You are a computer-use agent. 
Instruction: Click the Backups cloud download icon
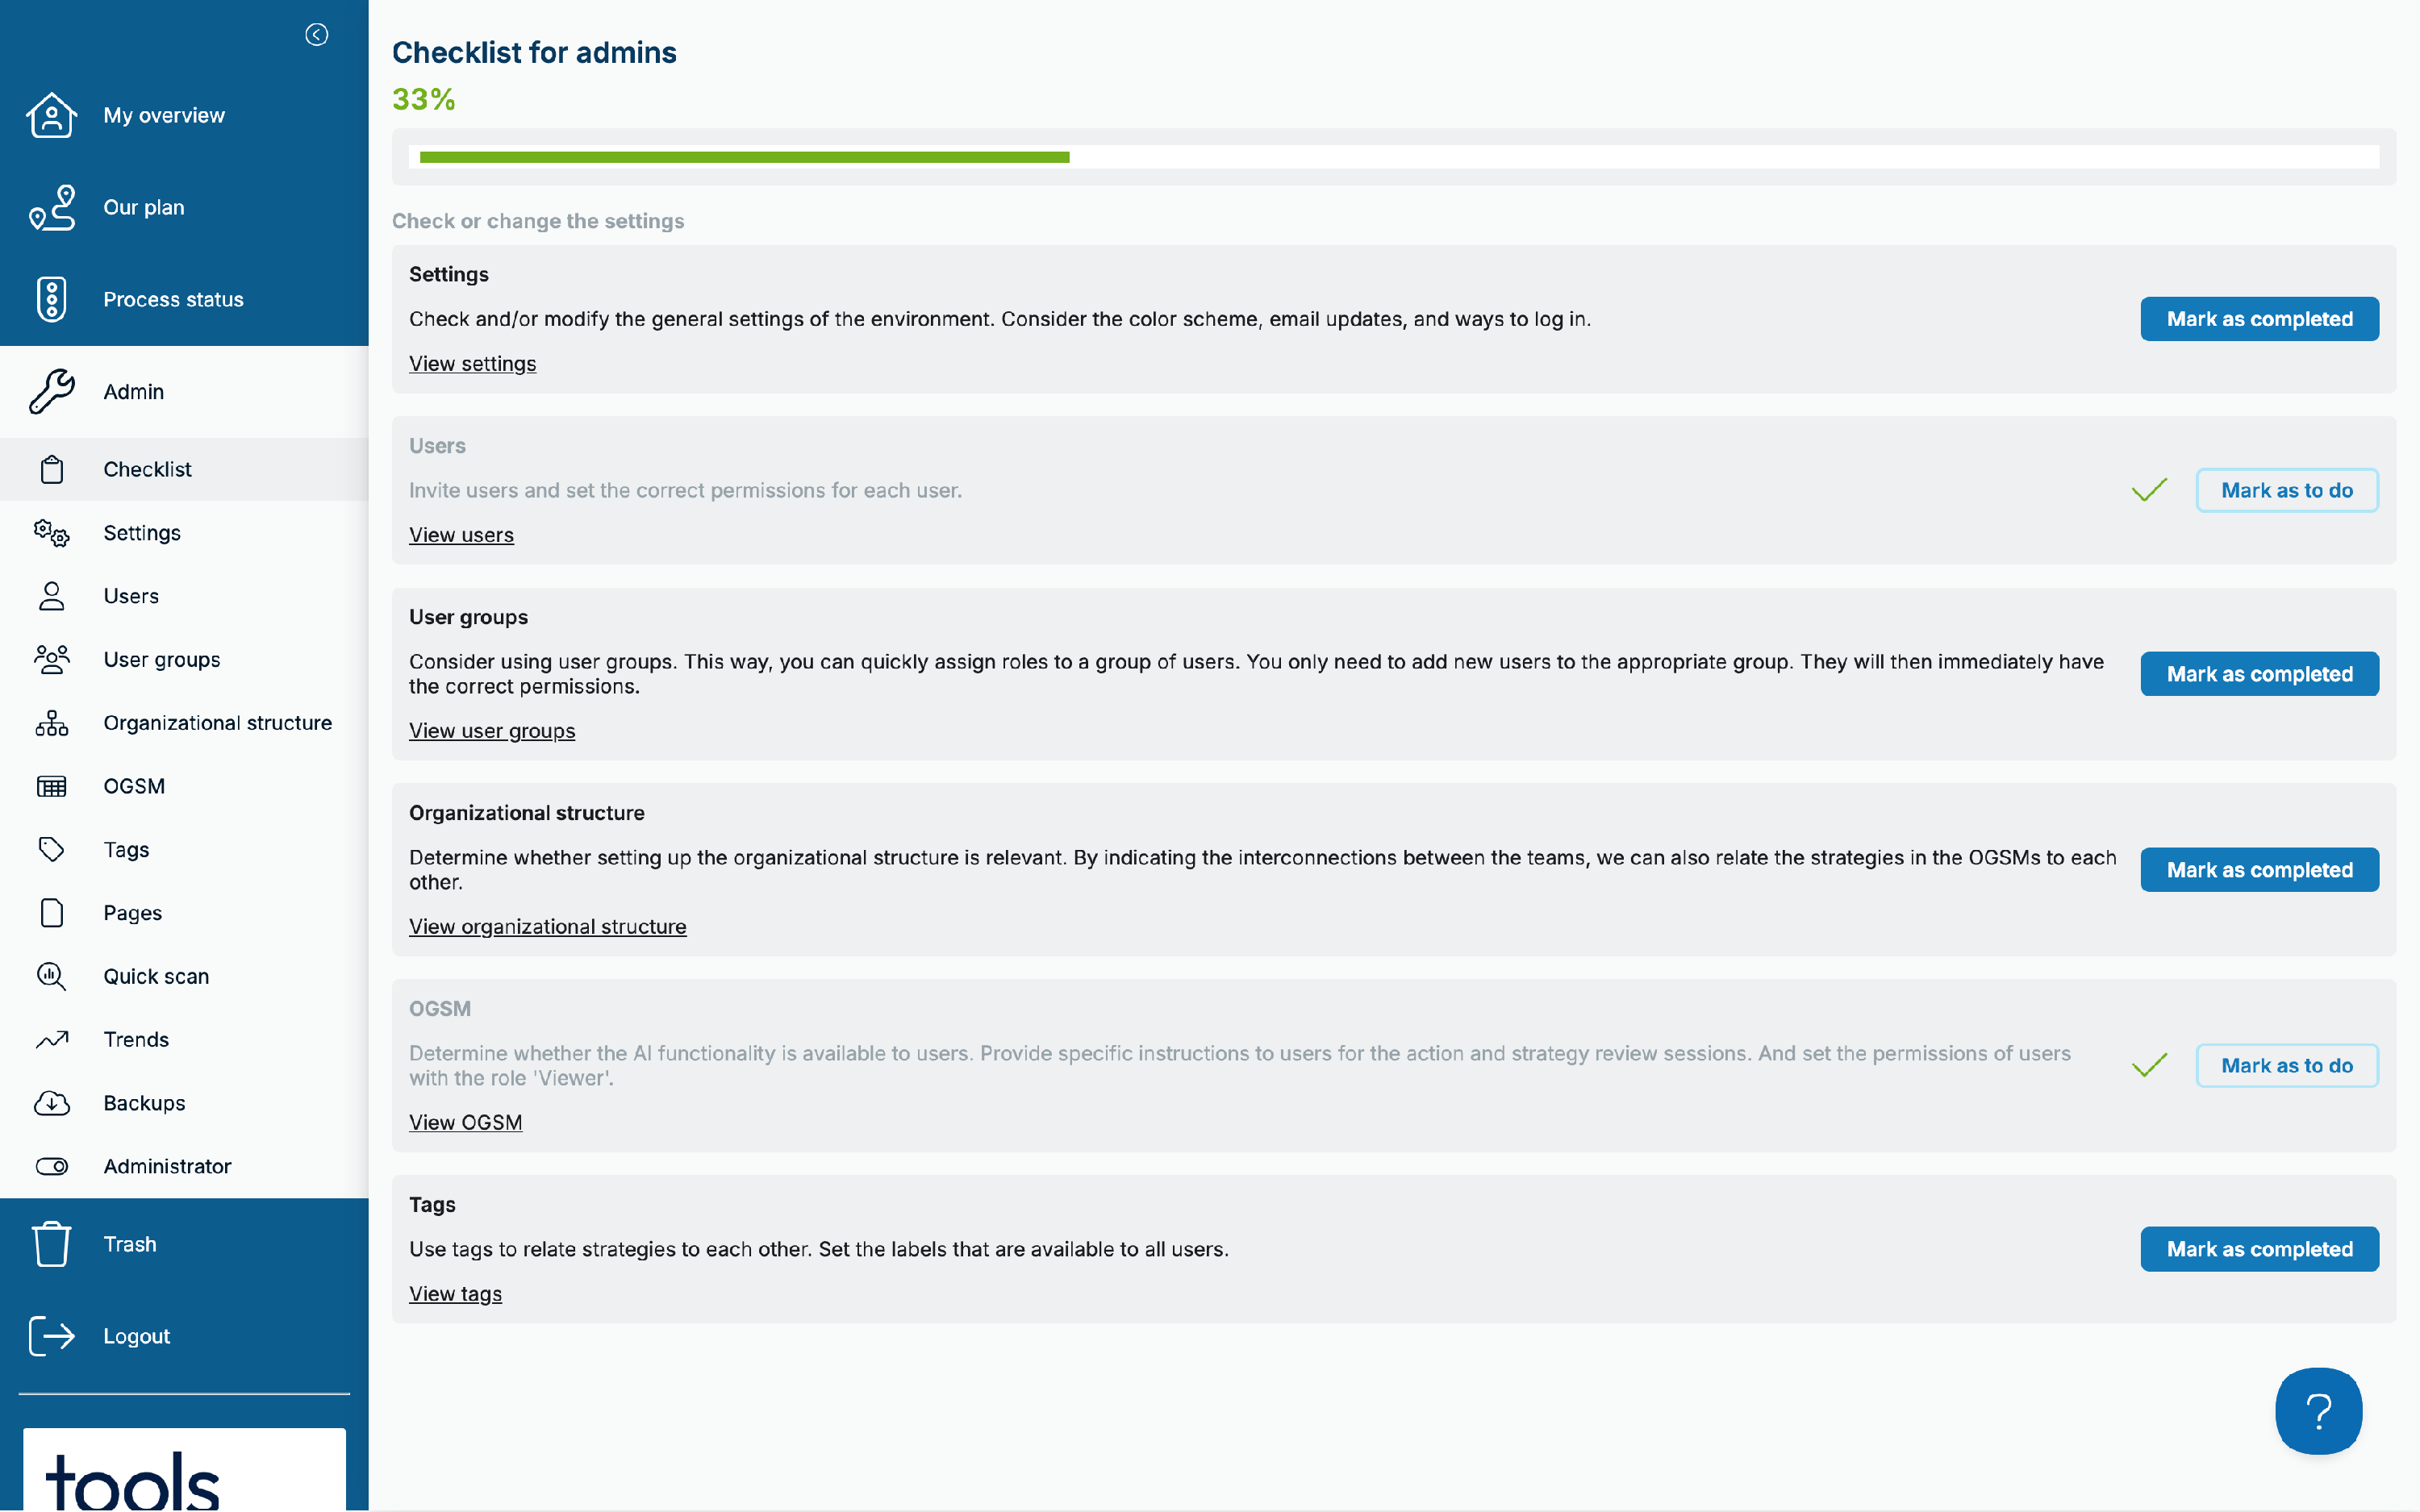click(51, 1103)
